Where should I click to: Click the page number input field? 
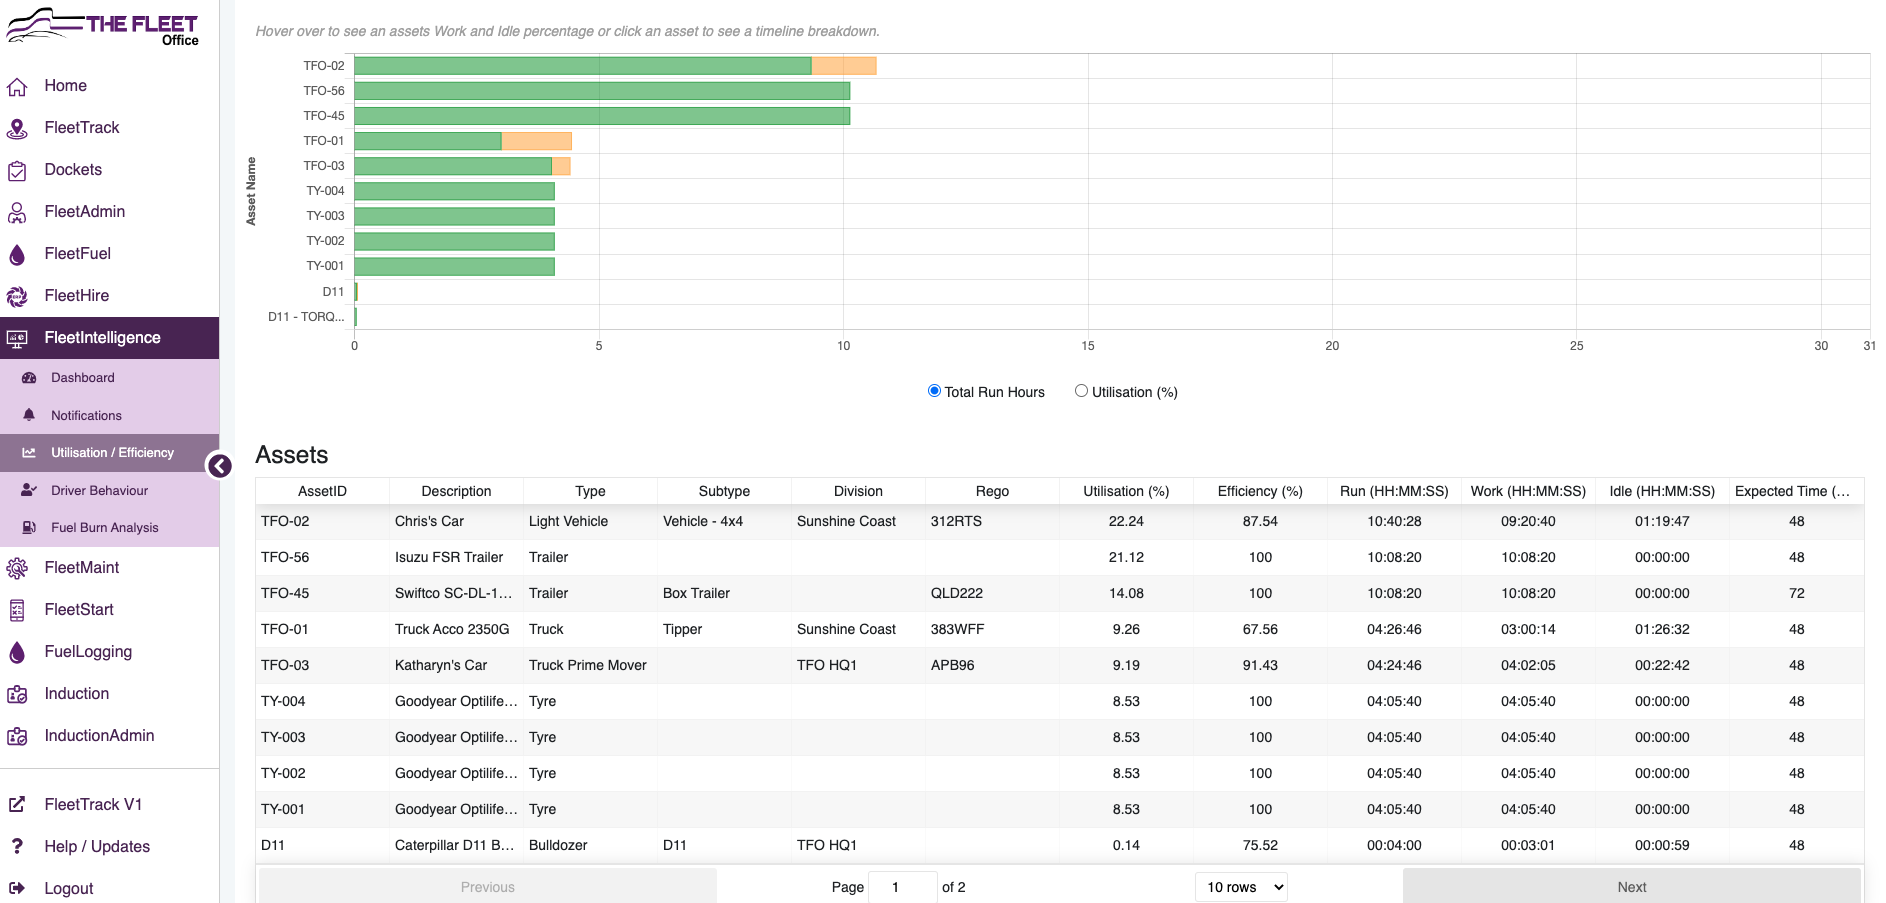click(x=903, y=887)
